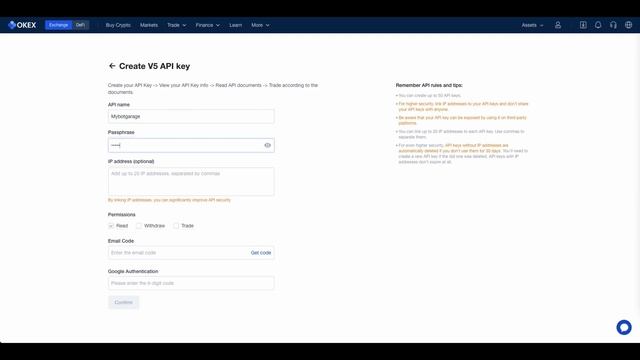This screenshot has height=360, width=640.
Task: Toggle the Read permission checkbox
Action: click(111, 226)
